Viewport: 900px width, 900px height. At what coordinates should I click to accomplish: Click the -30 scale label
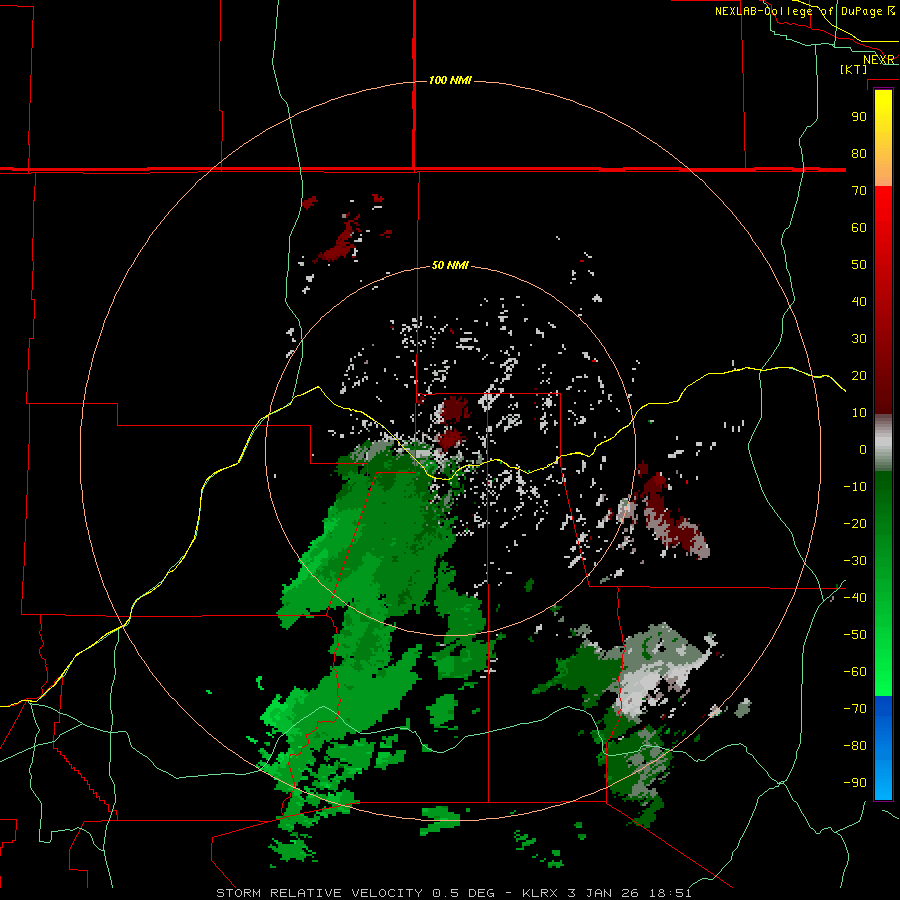click(x=855, y=561)
